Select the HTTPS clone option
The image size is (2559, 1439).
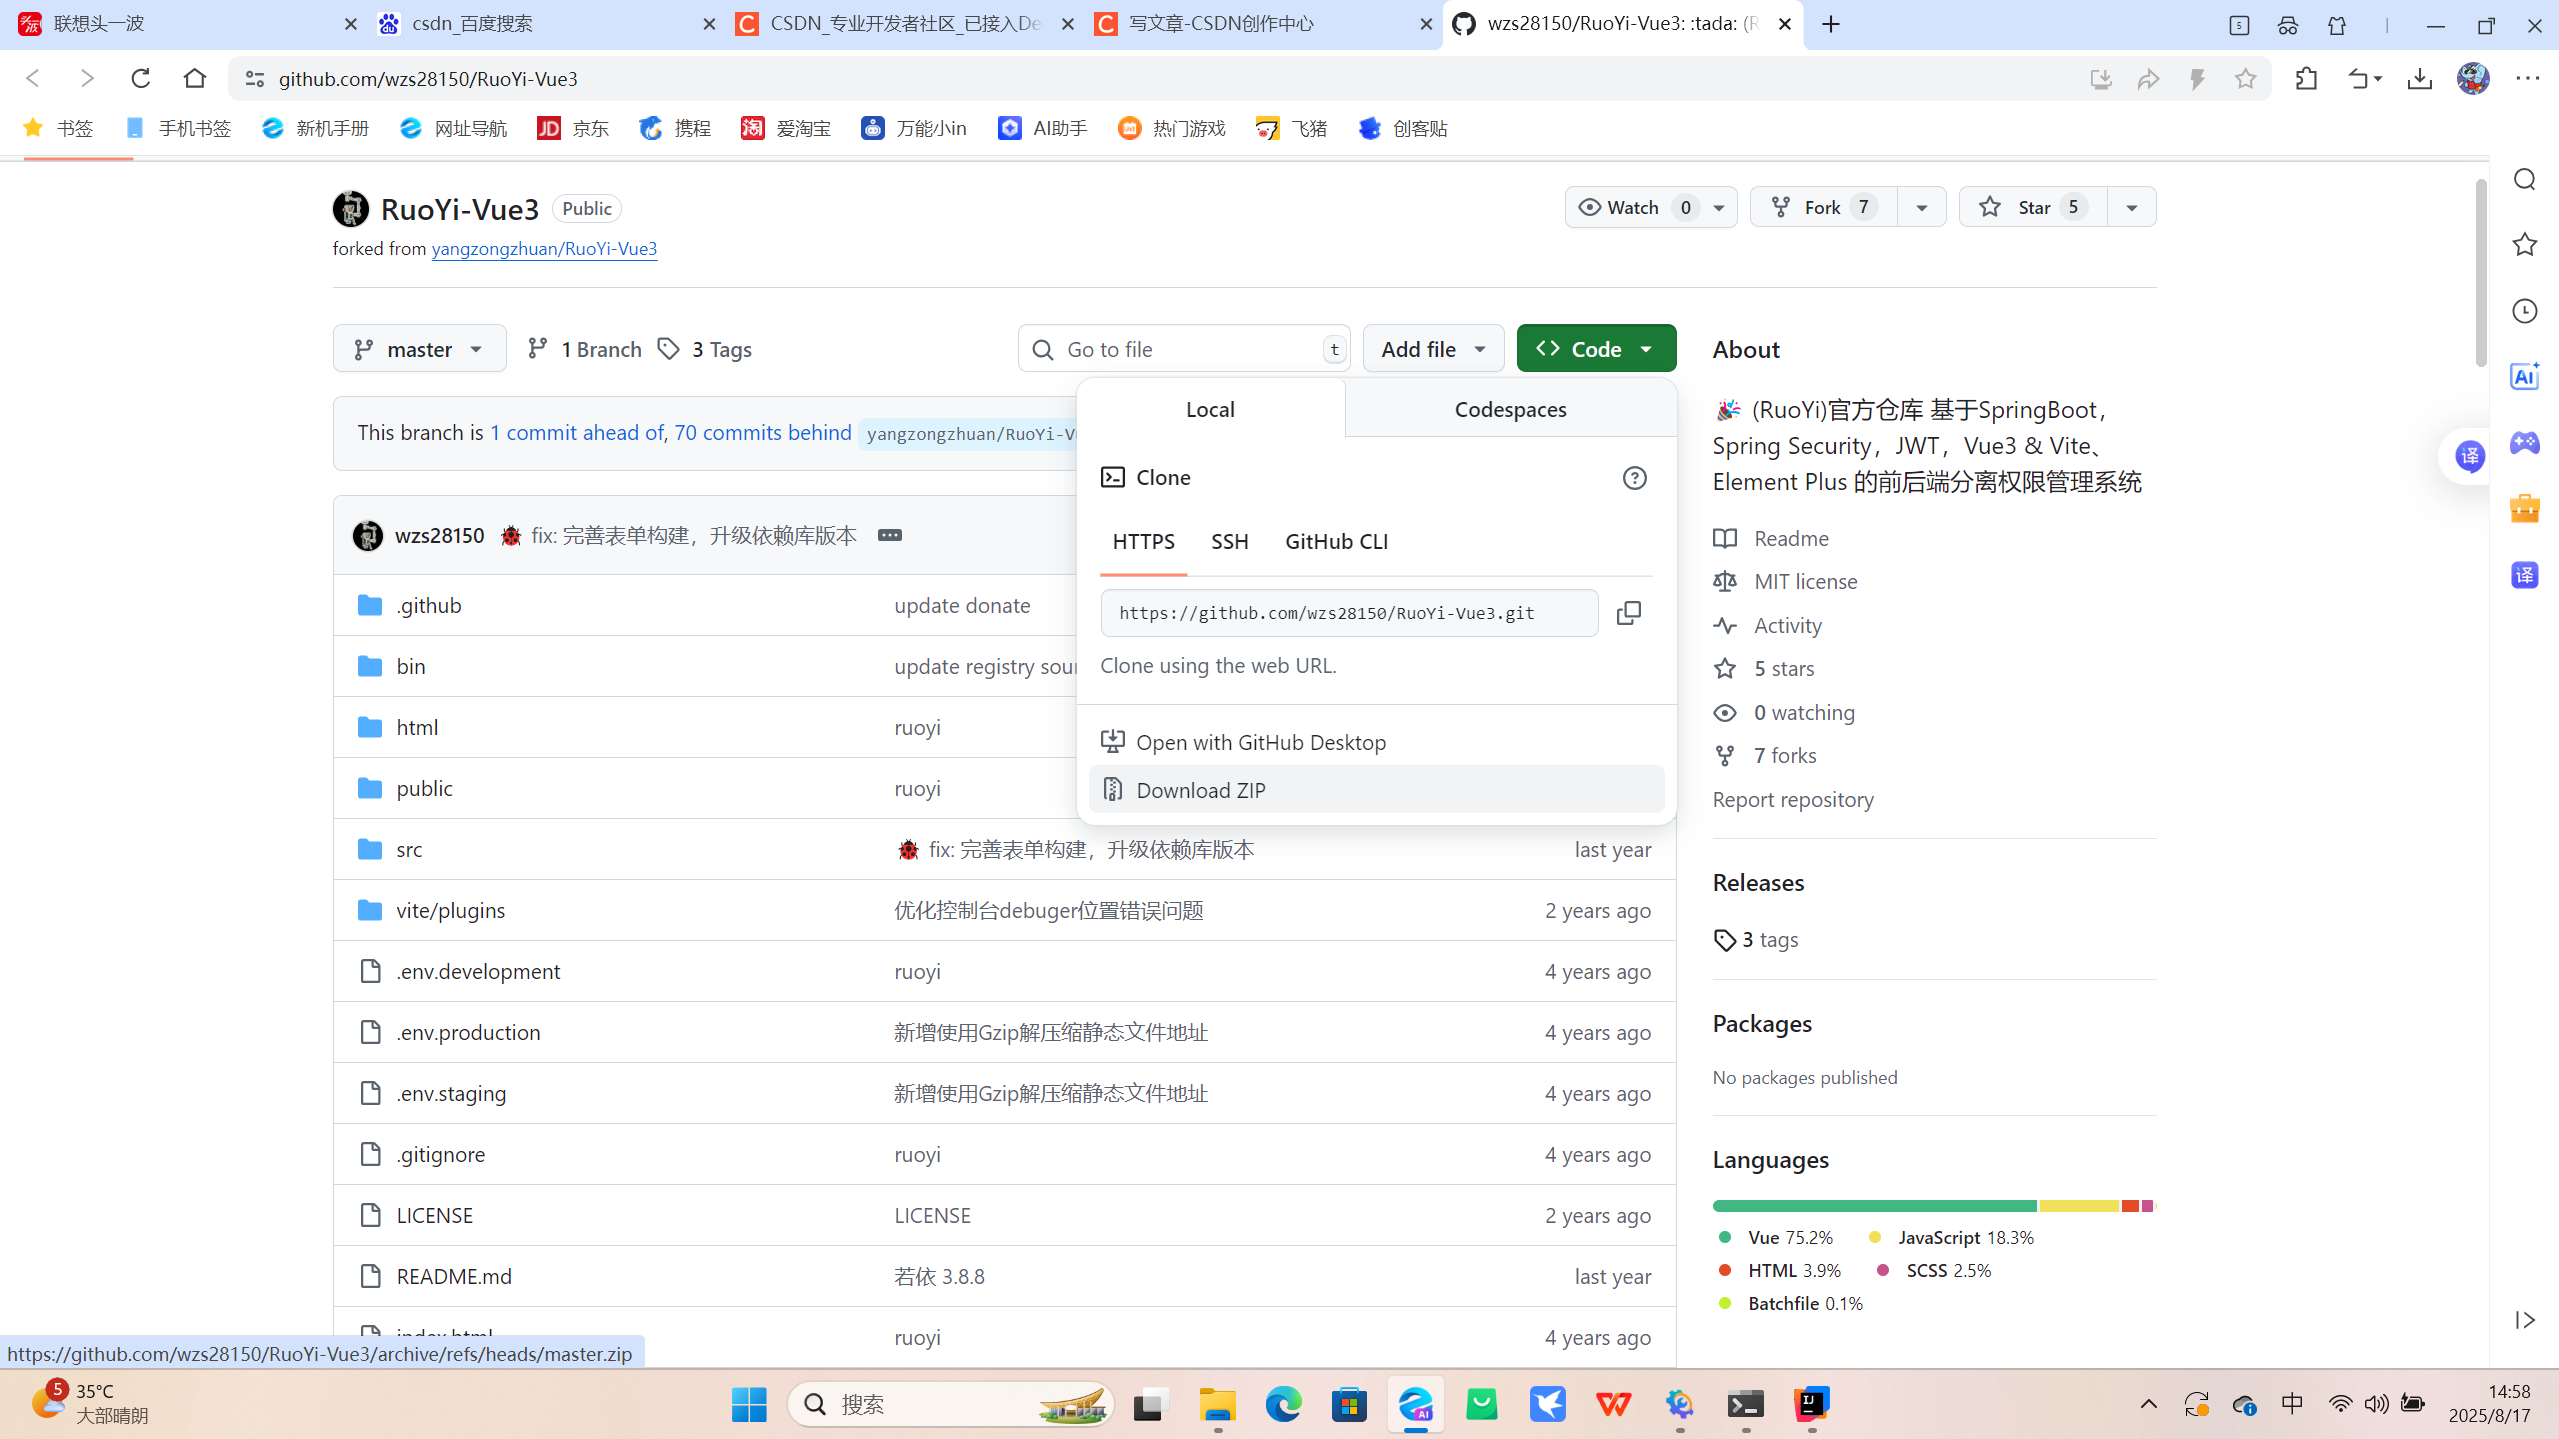(1143, 541)
